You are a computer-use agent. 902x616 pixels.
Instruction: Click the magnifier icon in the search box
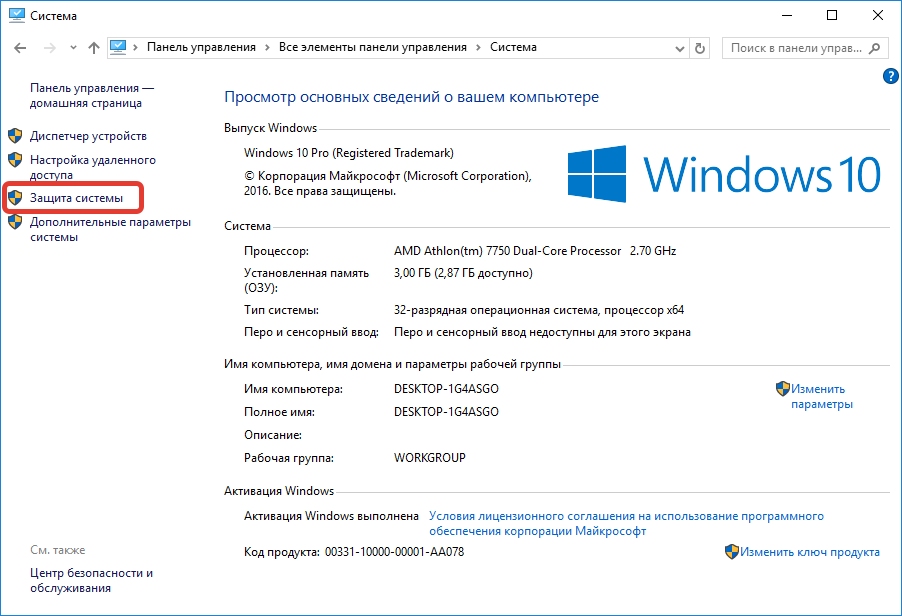coord(875,47)
